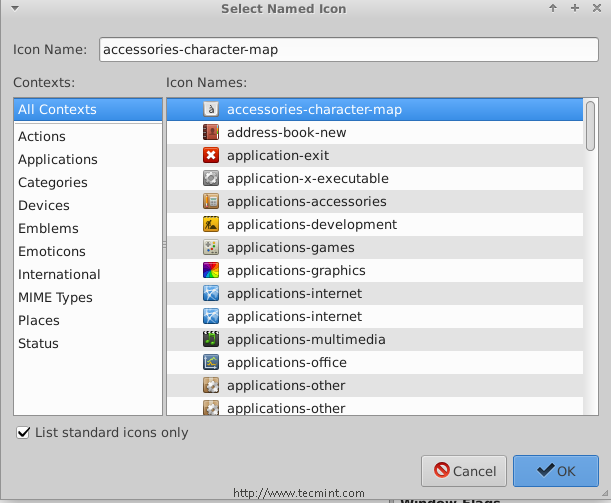This screenshot has height=503, width=611.
Task: Choose the MIME Types context
Action: pyautogui.click(x=55, y=297)
